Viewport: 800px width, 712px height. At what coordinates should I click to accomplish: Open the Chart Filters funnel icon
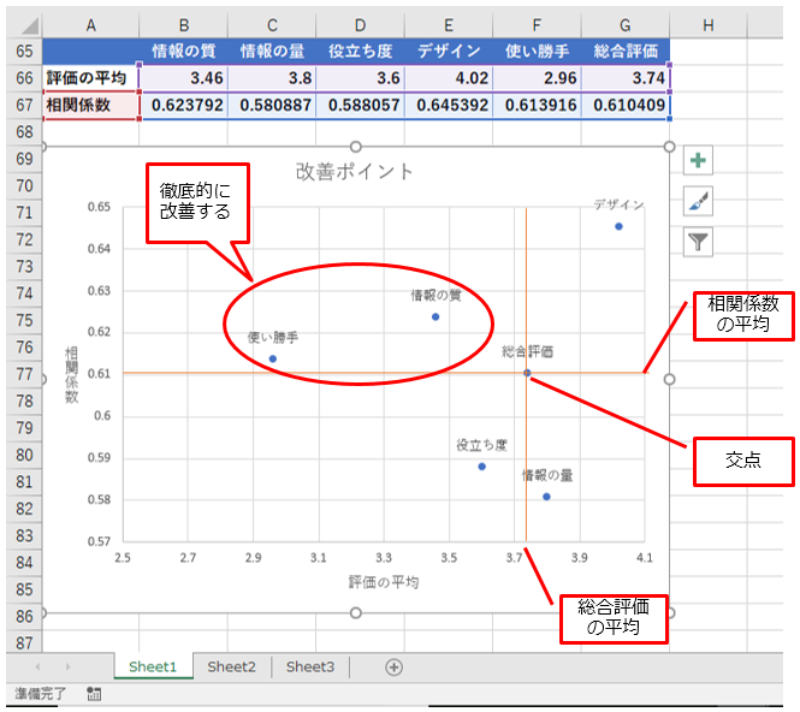(698, 241)
